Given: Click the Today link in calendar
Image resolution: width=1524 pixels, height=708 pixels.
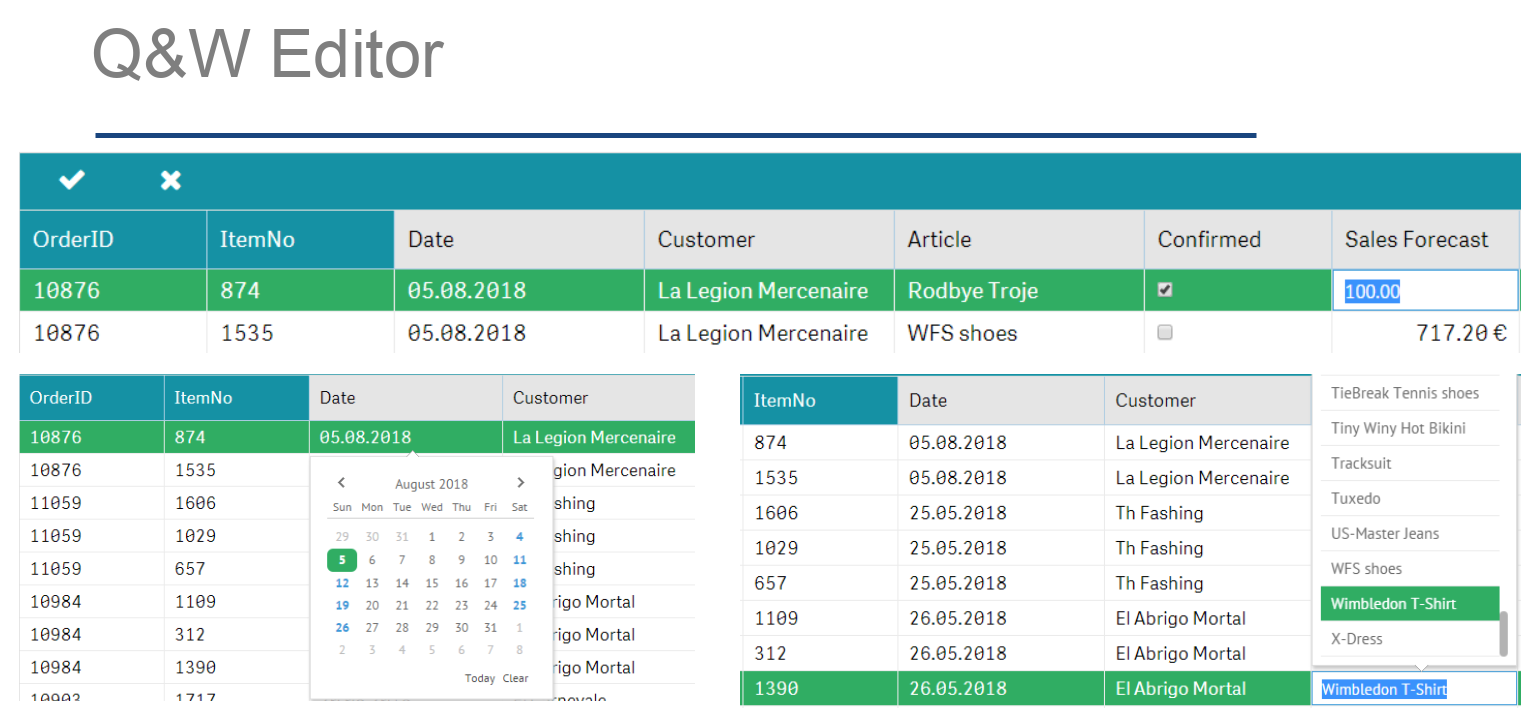Looking at the screenshot, I should 480,678.
